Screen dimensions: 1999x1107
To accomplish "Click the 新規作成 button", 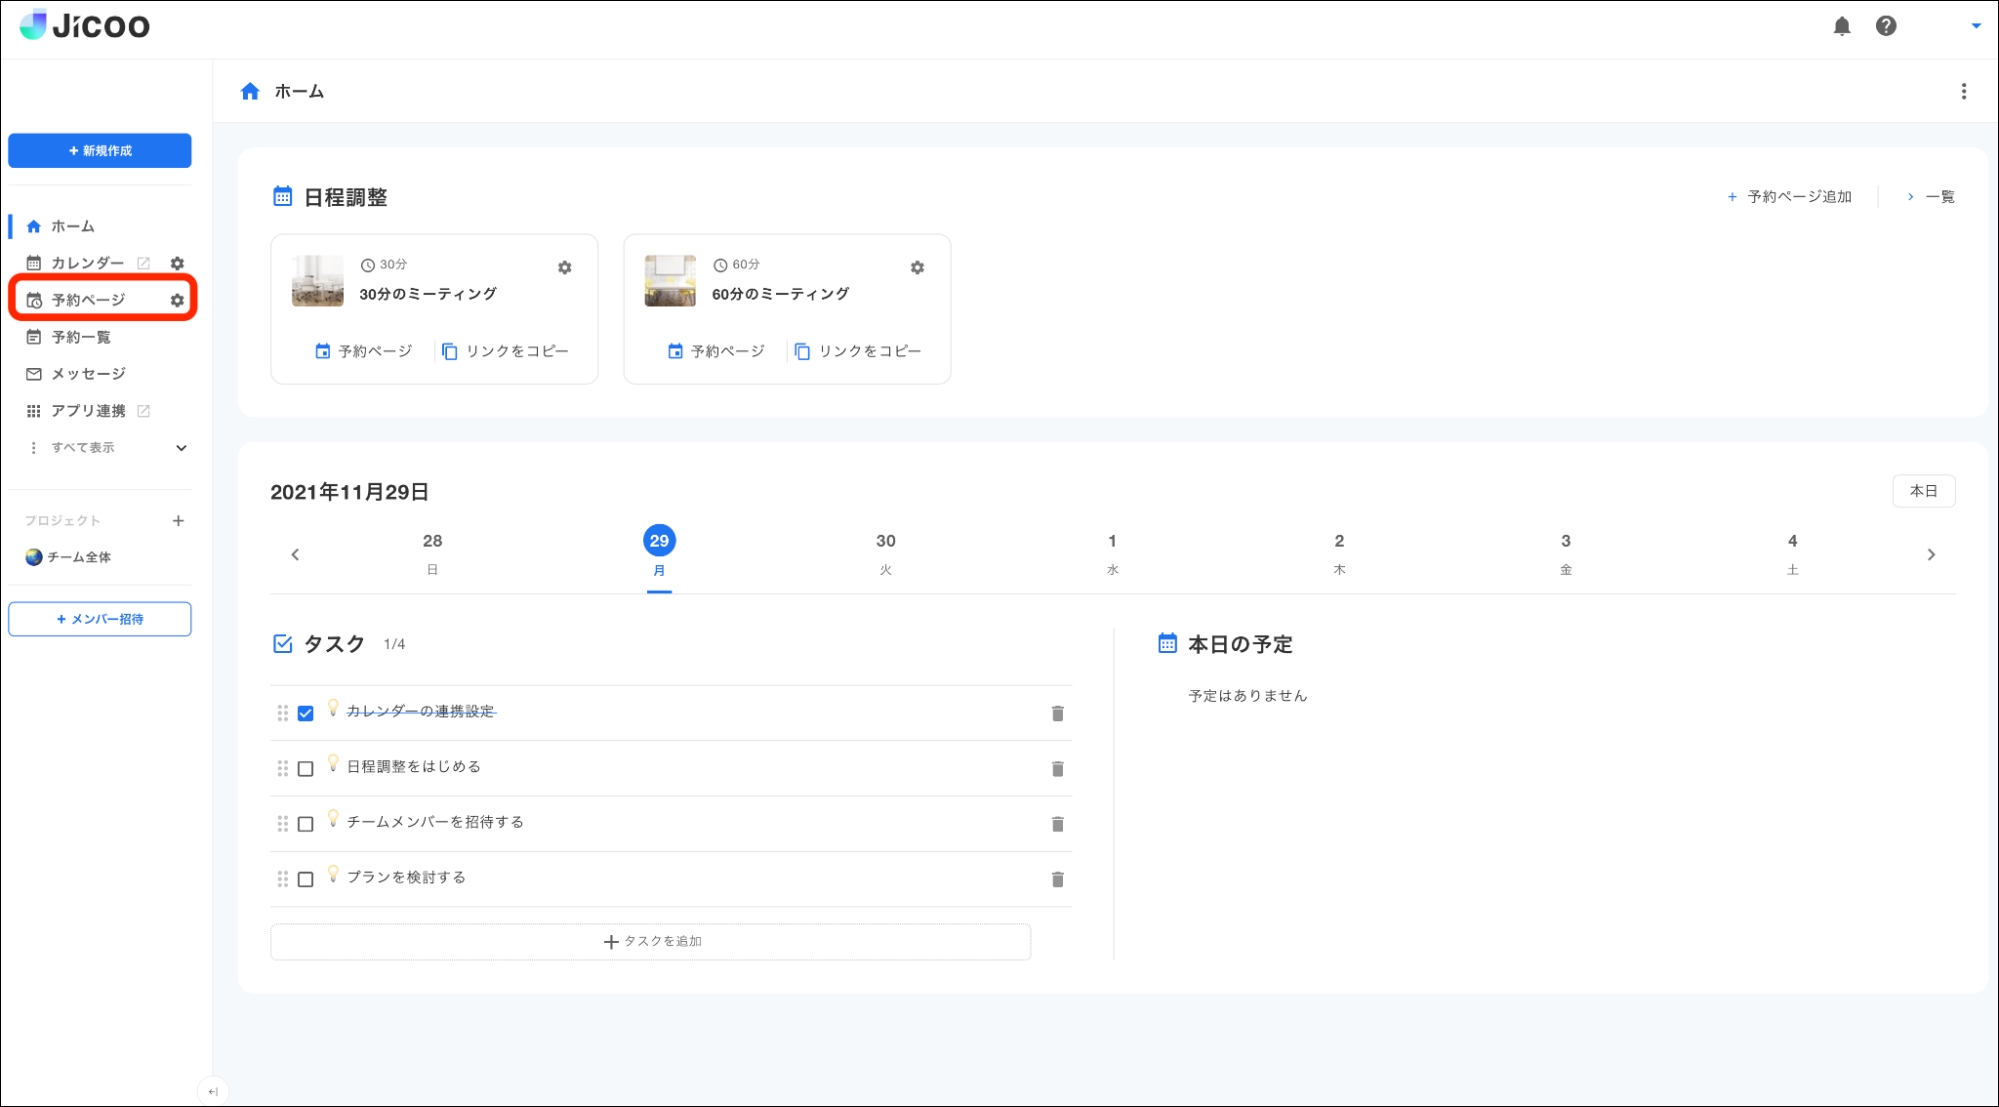I will click(100, 151).
